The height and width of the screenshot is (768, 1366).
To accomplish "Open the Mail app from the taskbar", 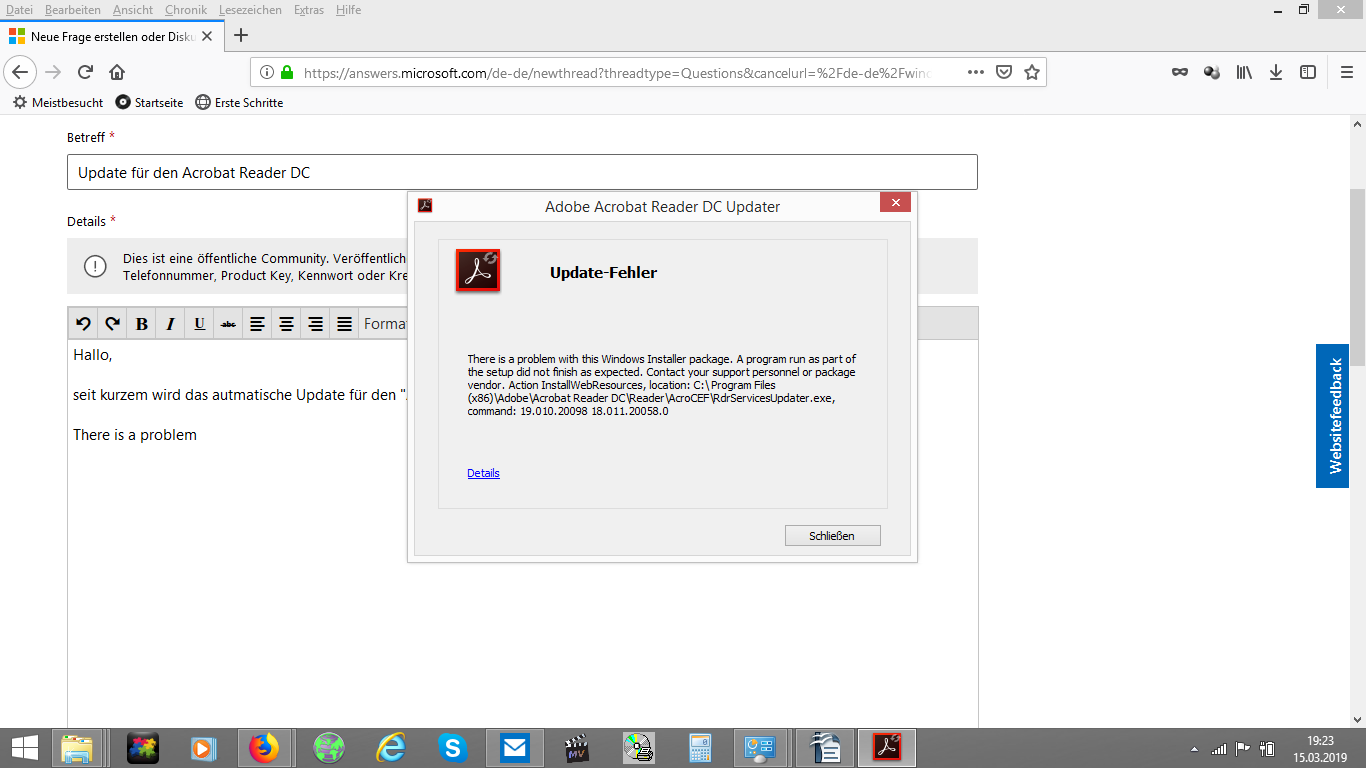I will (514, 747).
